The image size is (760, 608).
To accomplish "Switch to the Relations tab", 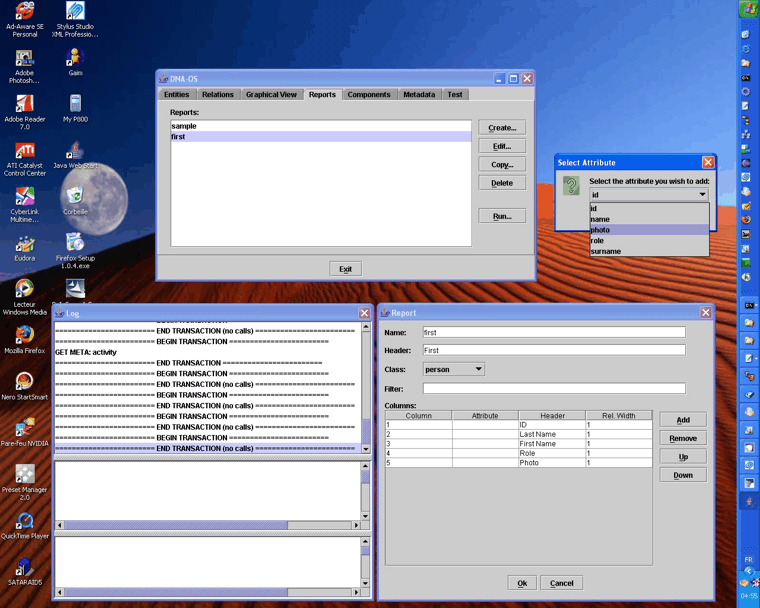I will coord(218,95).
